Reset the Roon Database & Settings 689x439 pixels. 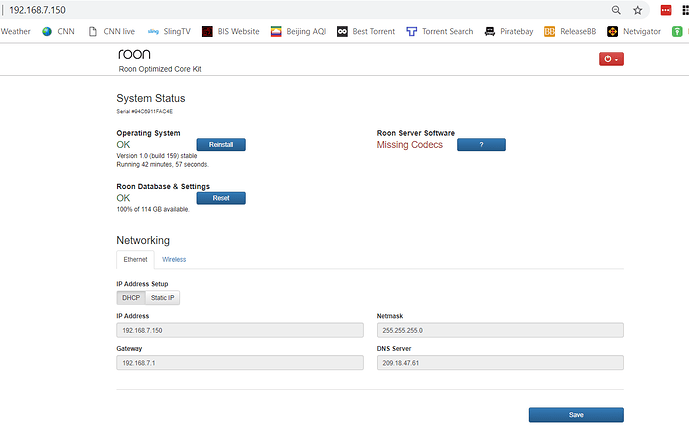[221, 198]
